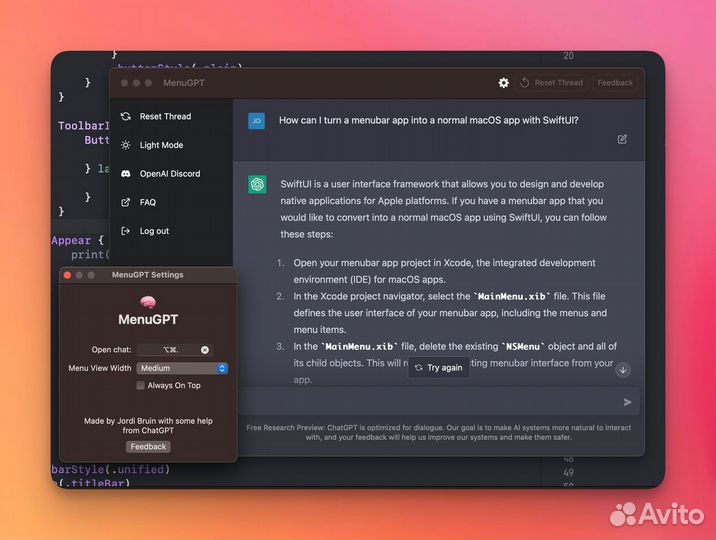Click the ChatGPT logo avatar
Screen dimensions: 716x540
[x=257, y=184]
